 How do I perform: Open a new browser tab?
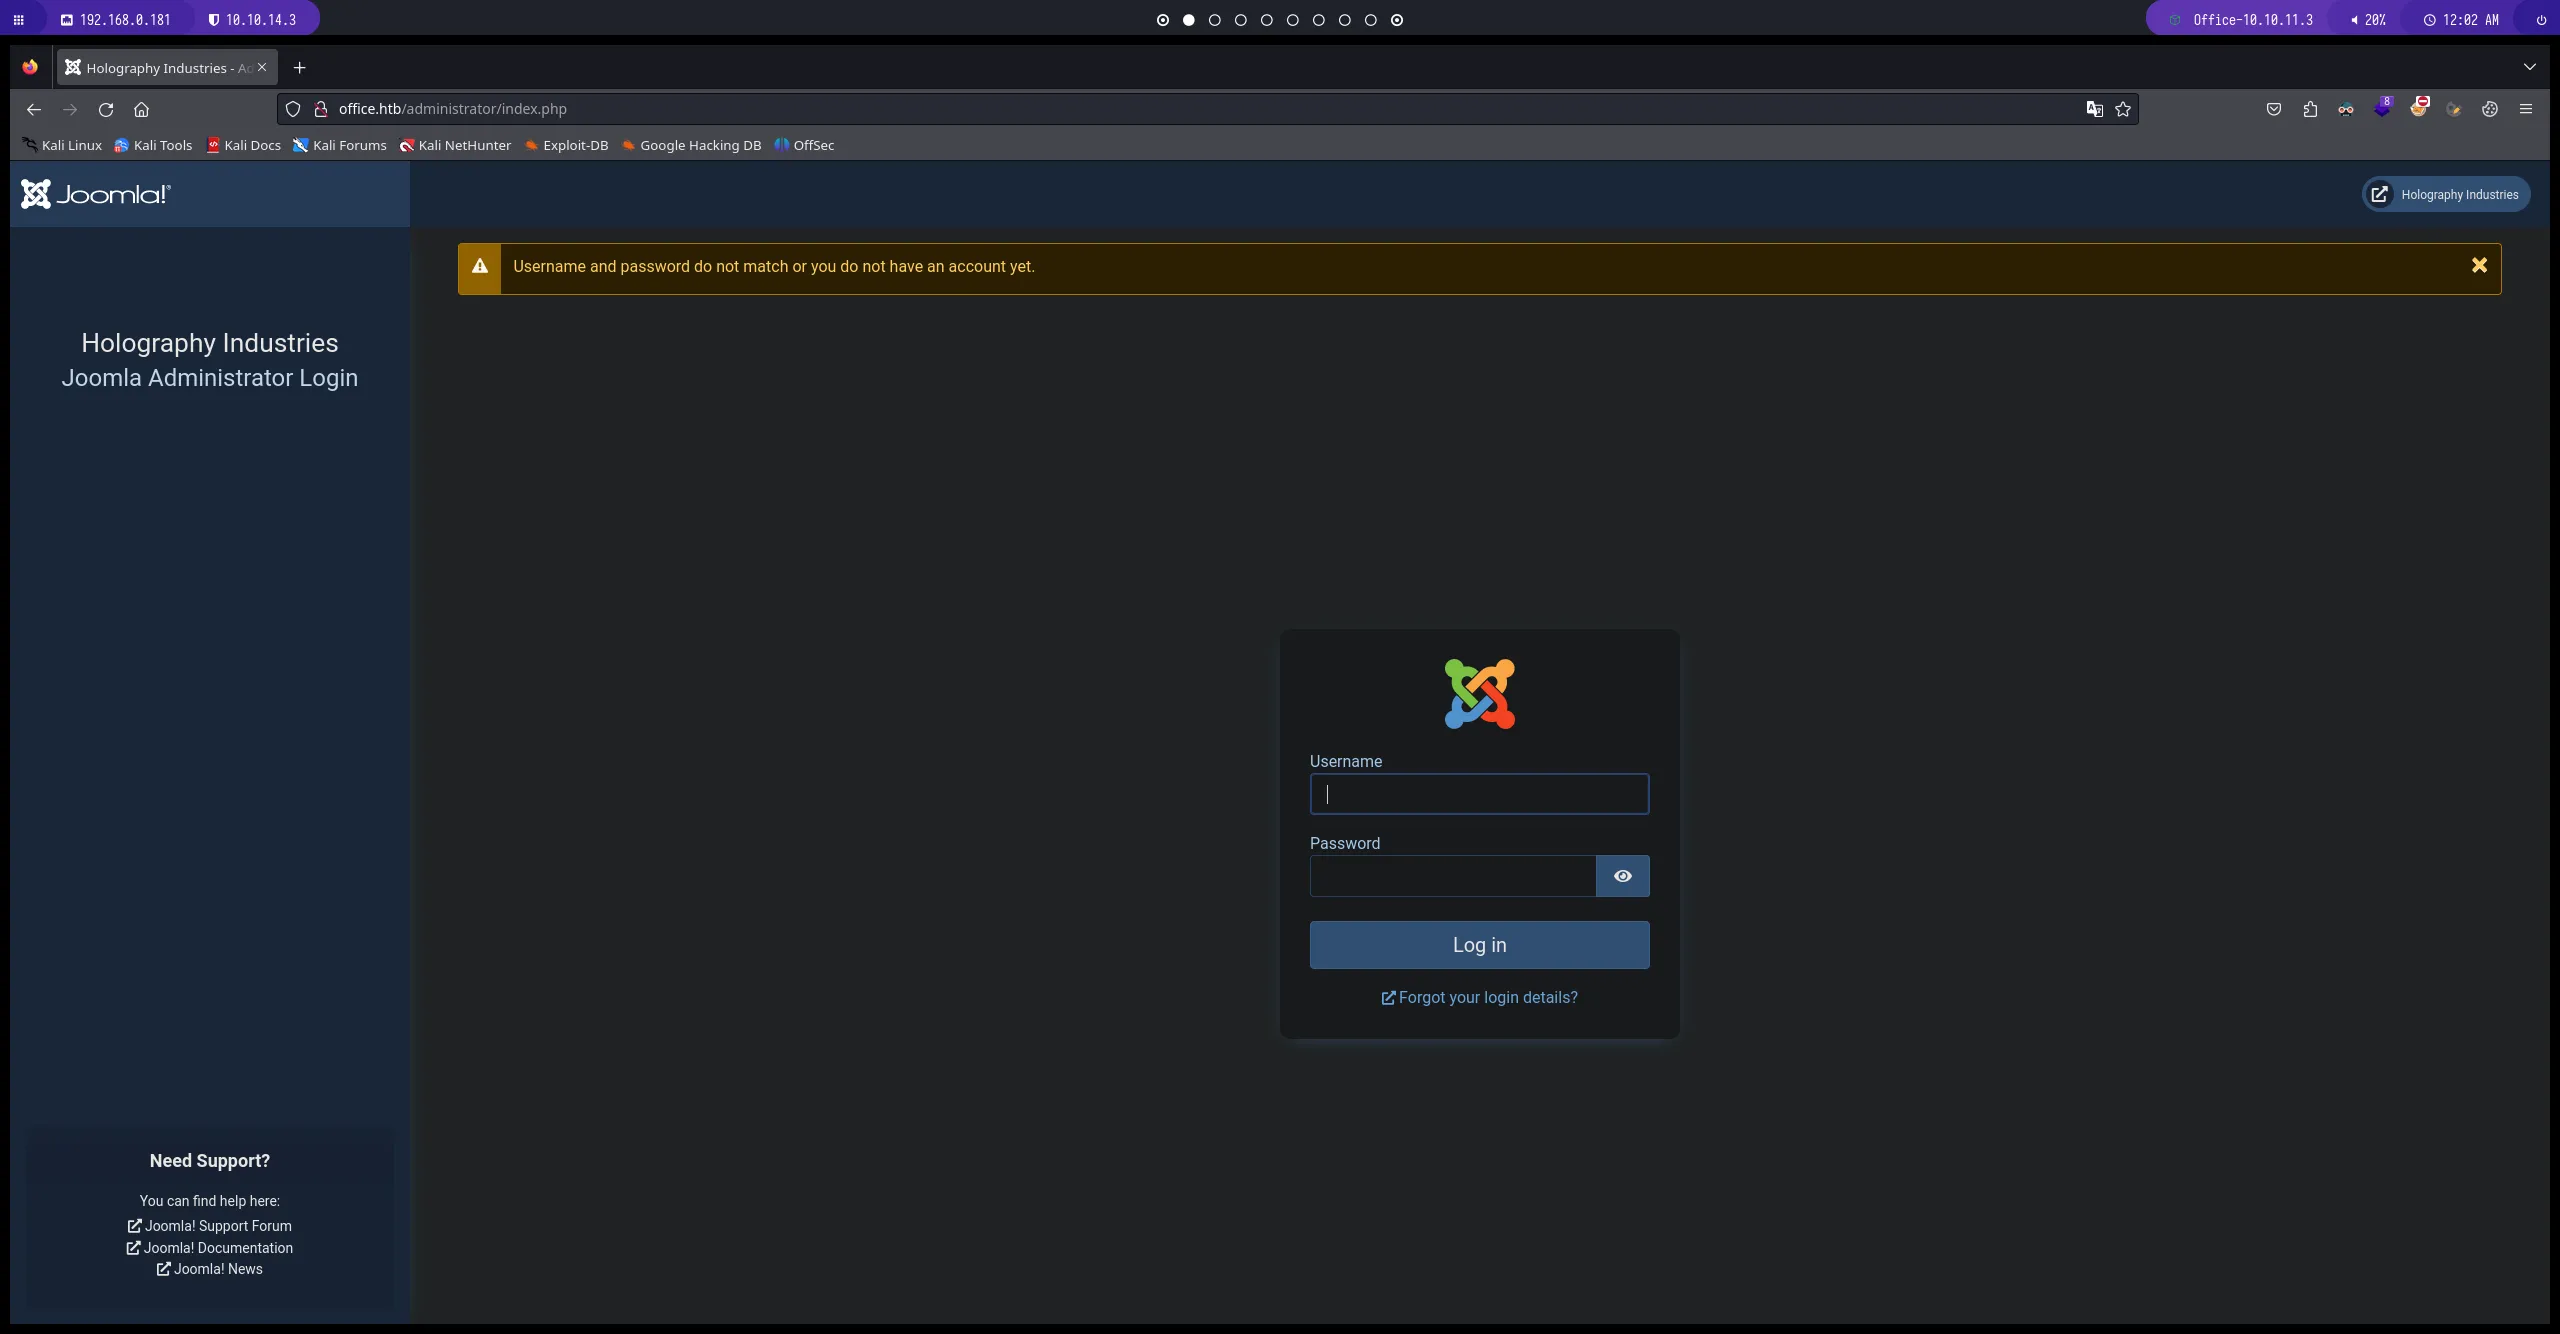[x=299, y=67]
